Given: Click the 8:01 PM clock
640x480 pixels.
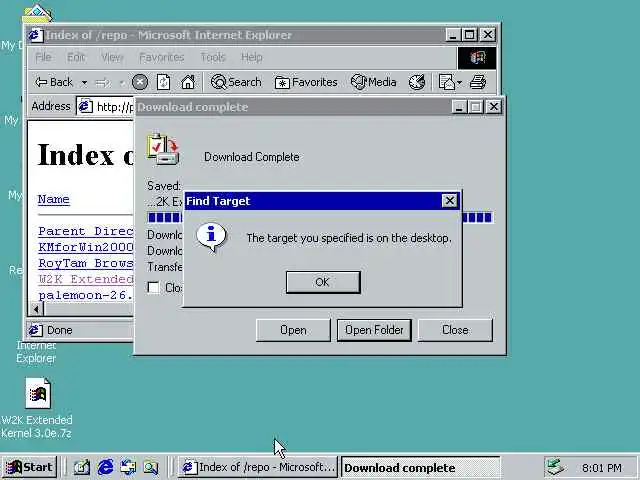Looking at the screenshot, I should (x=602, y=468).
